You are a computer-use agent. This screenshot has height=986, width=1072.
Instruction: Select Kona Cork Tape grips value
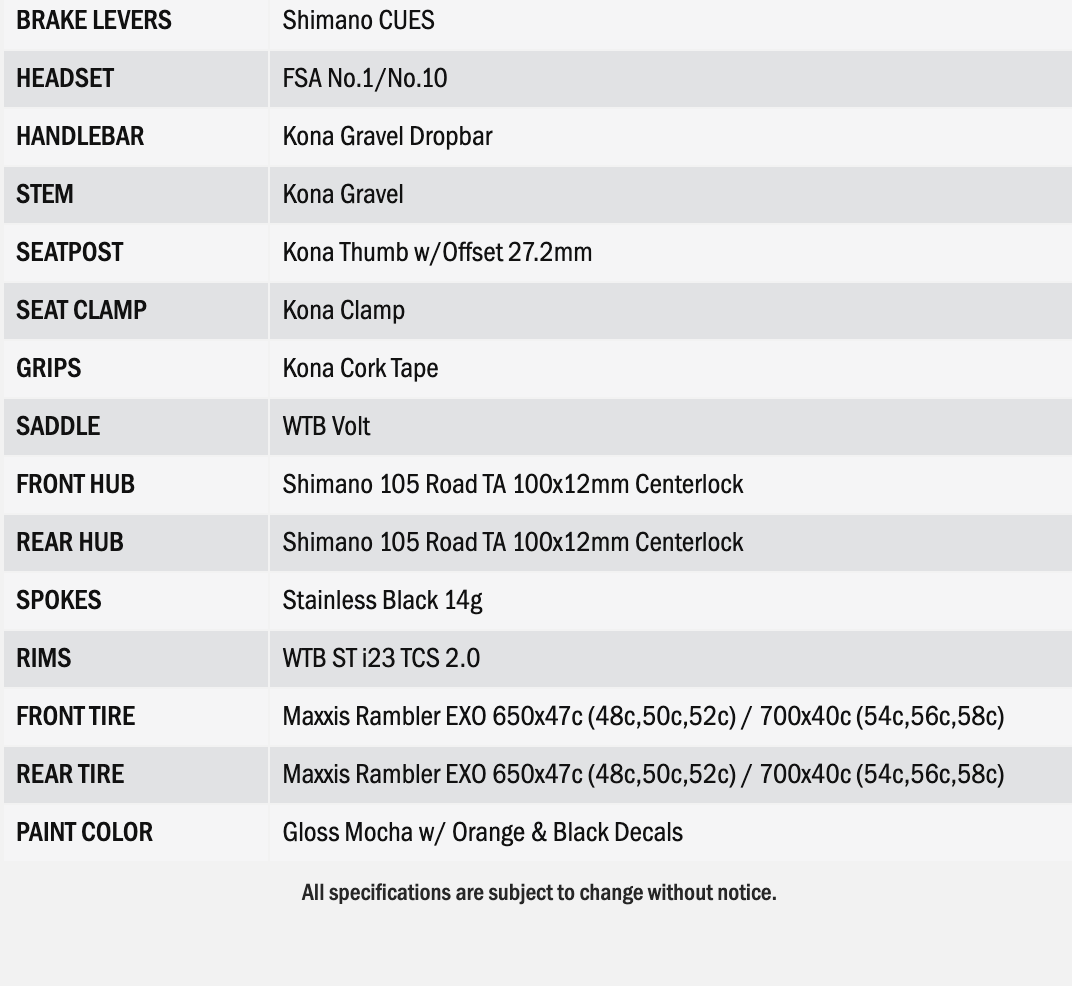point(360,369)
